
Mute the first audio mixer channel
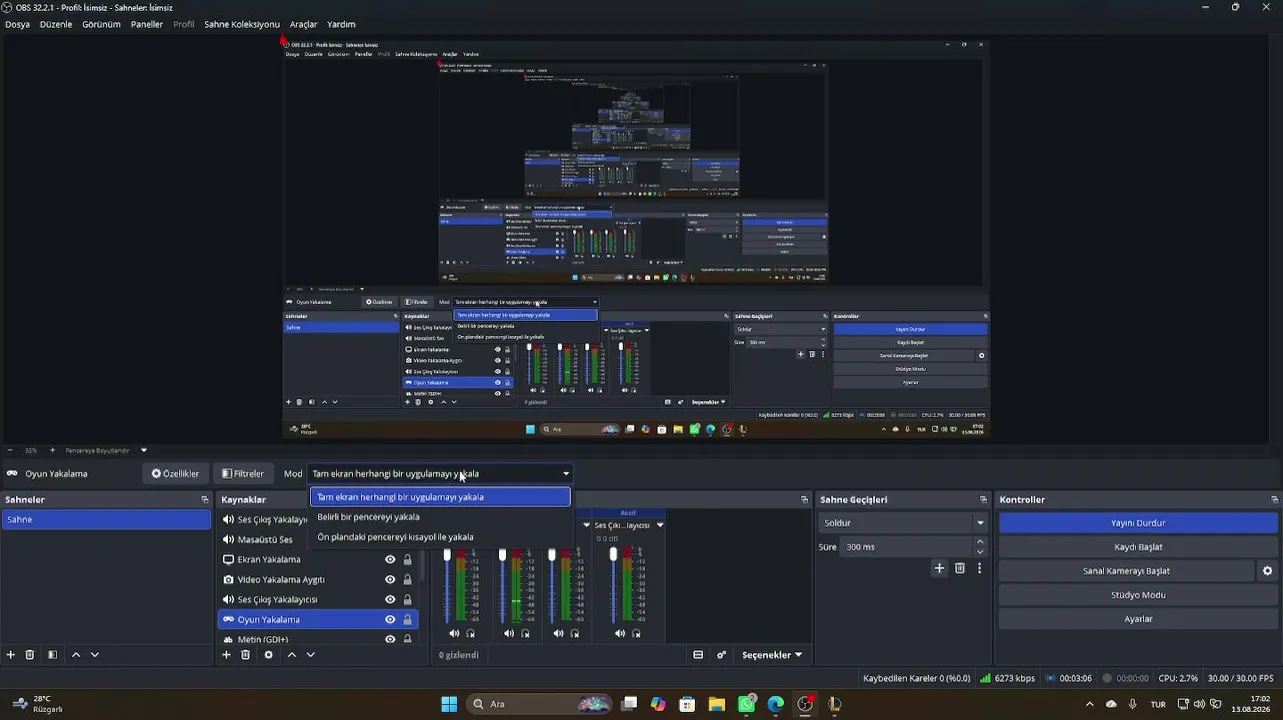(x=454, y=633)
